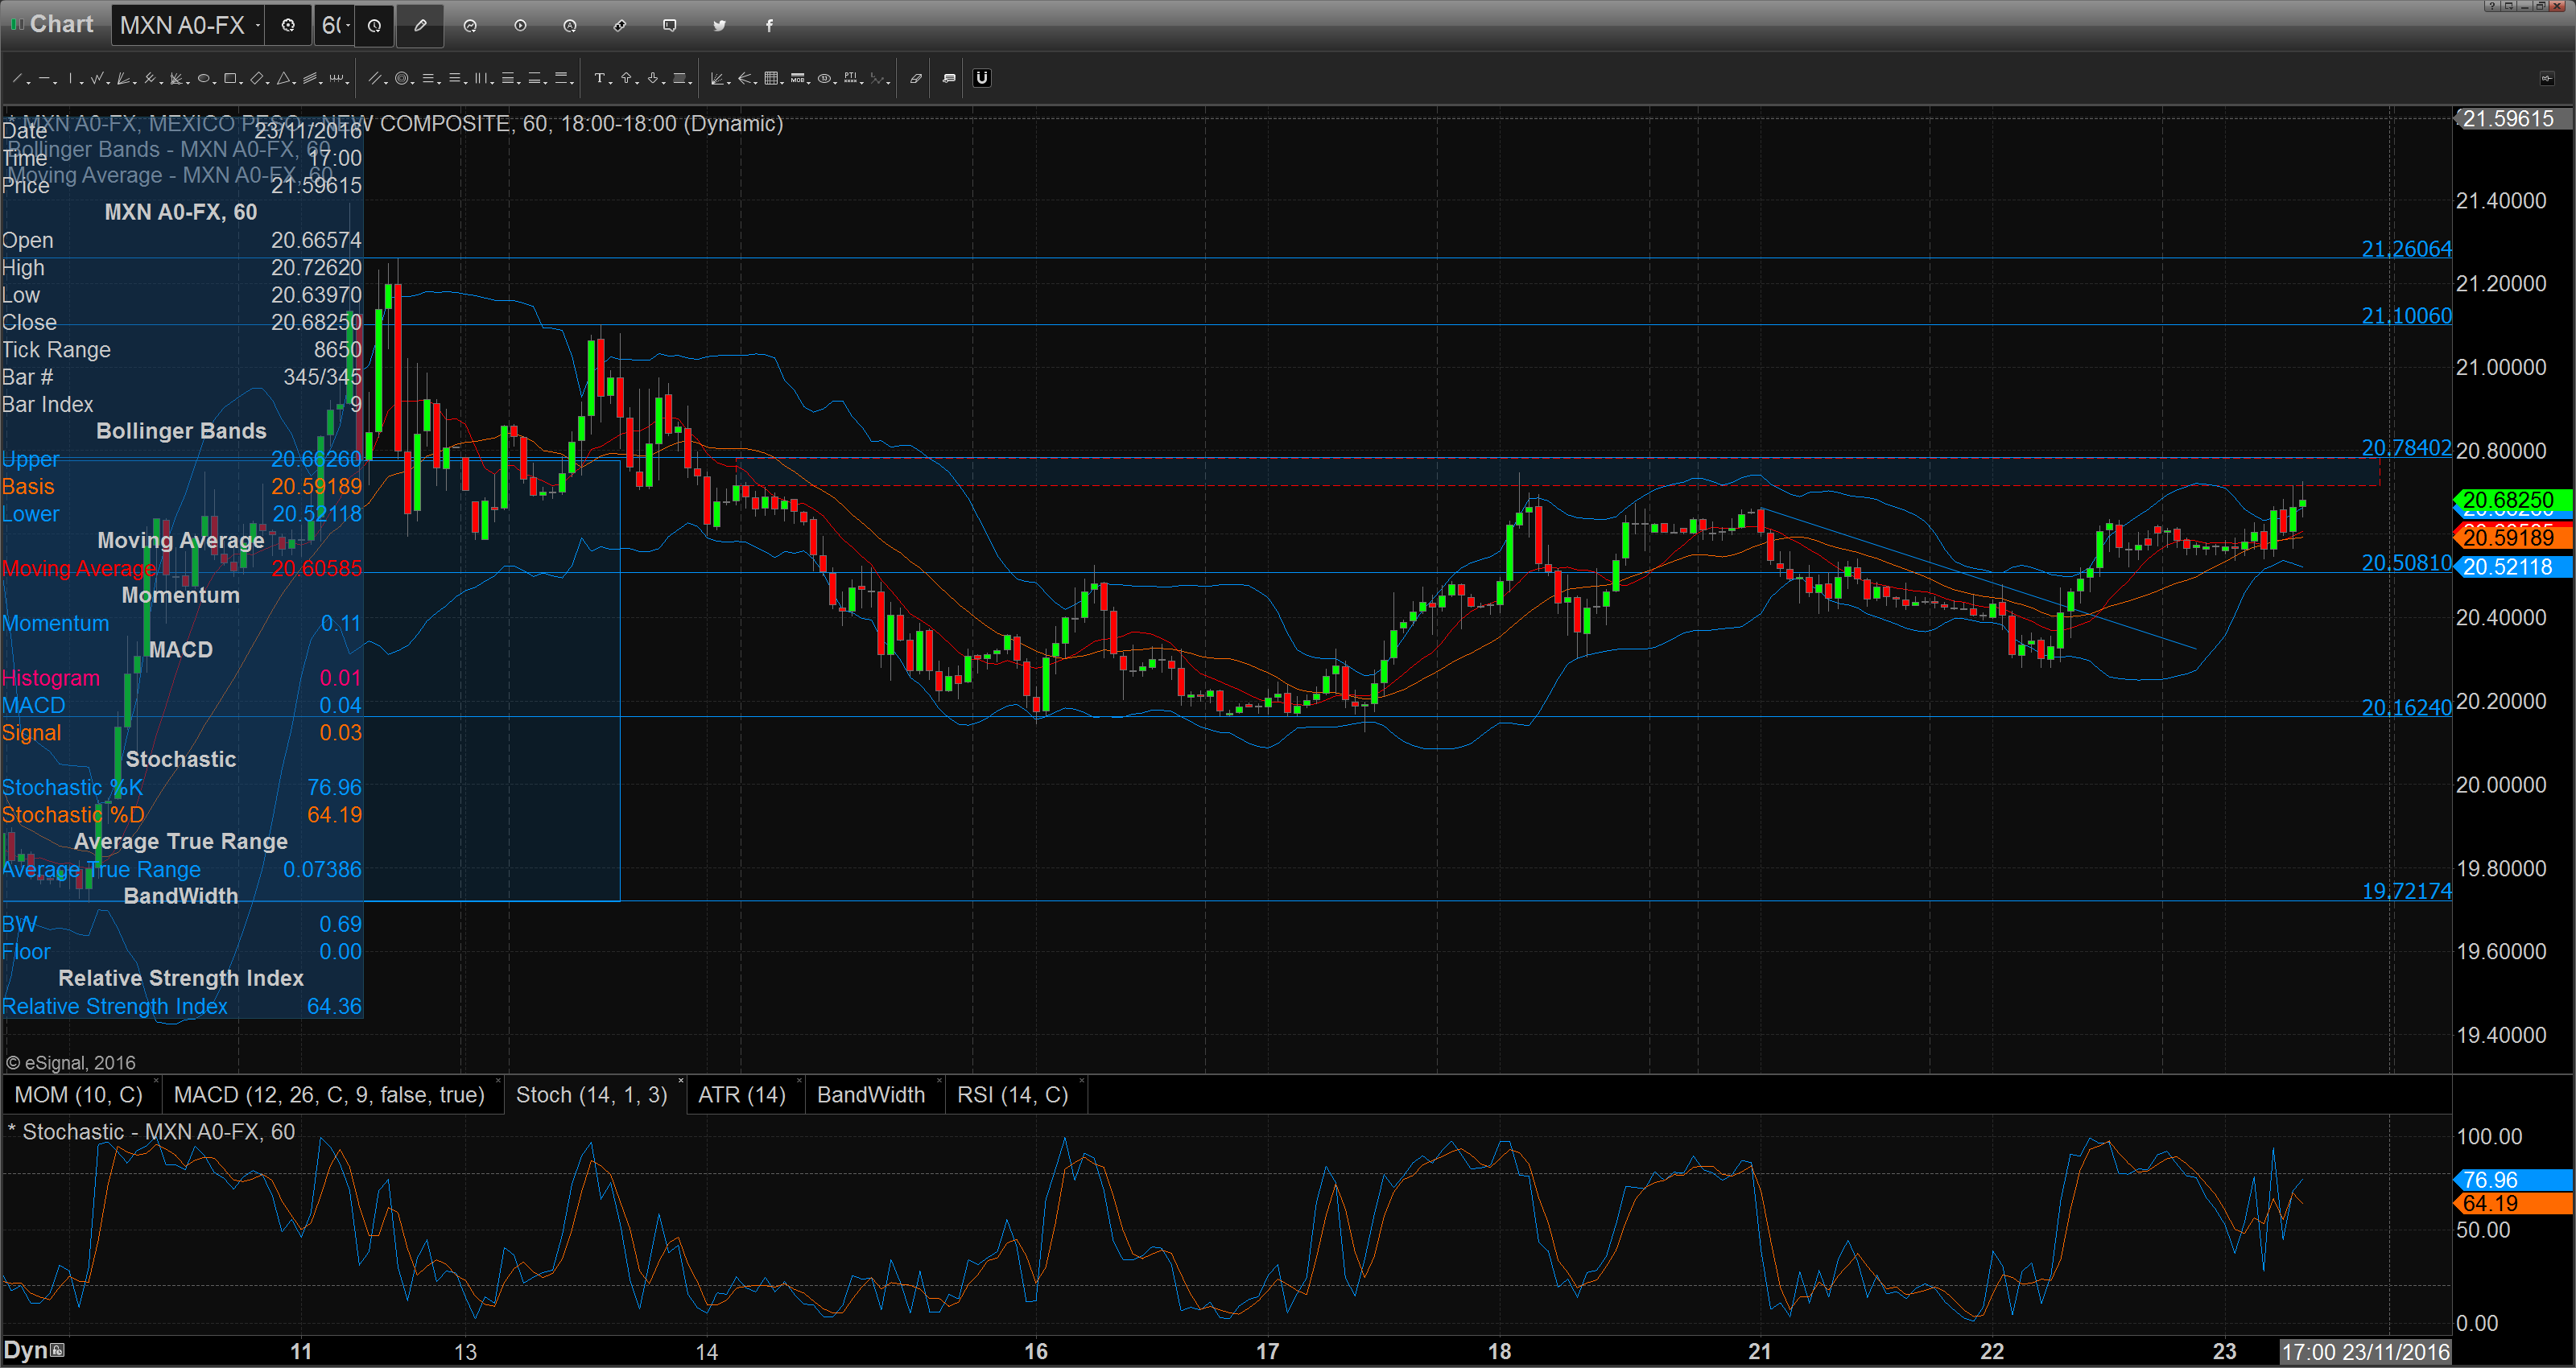This screenshot has height=1368, width=2576.
Task: Select the concentric circles Fibonacci tool
Action: (x=402, y=78)
